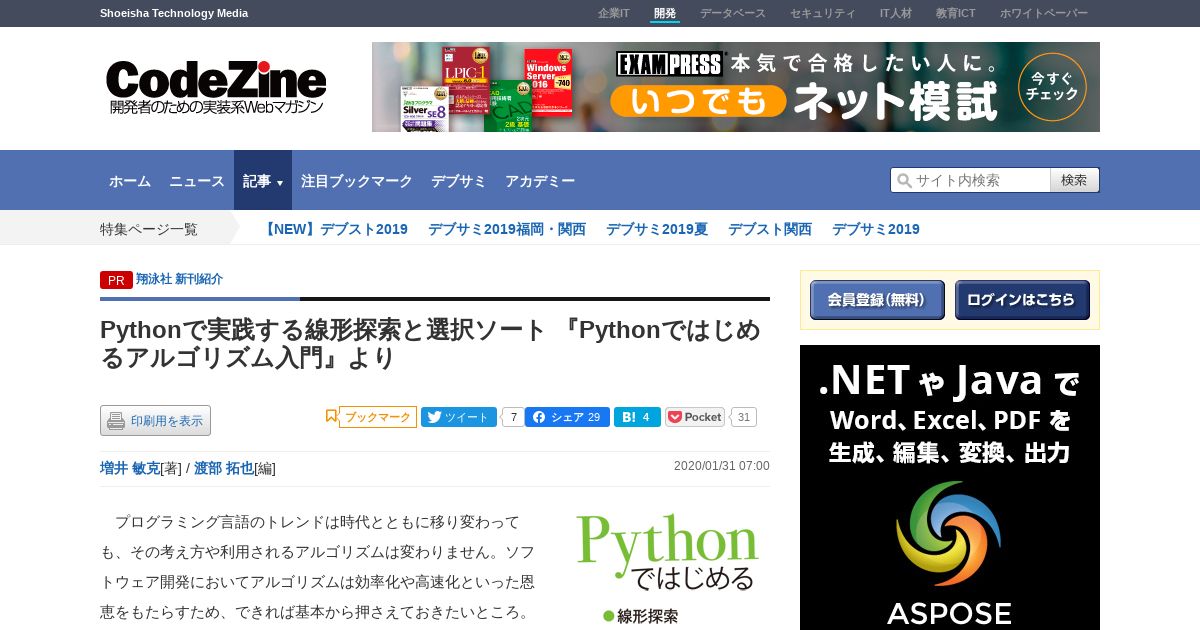Click the bookmark flag icon
The width and height of the screenshot is (1200, 630).
(331, 416)
